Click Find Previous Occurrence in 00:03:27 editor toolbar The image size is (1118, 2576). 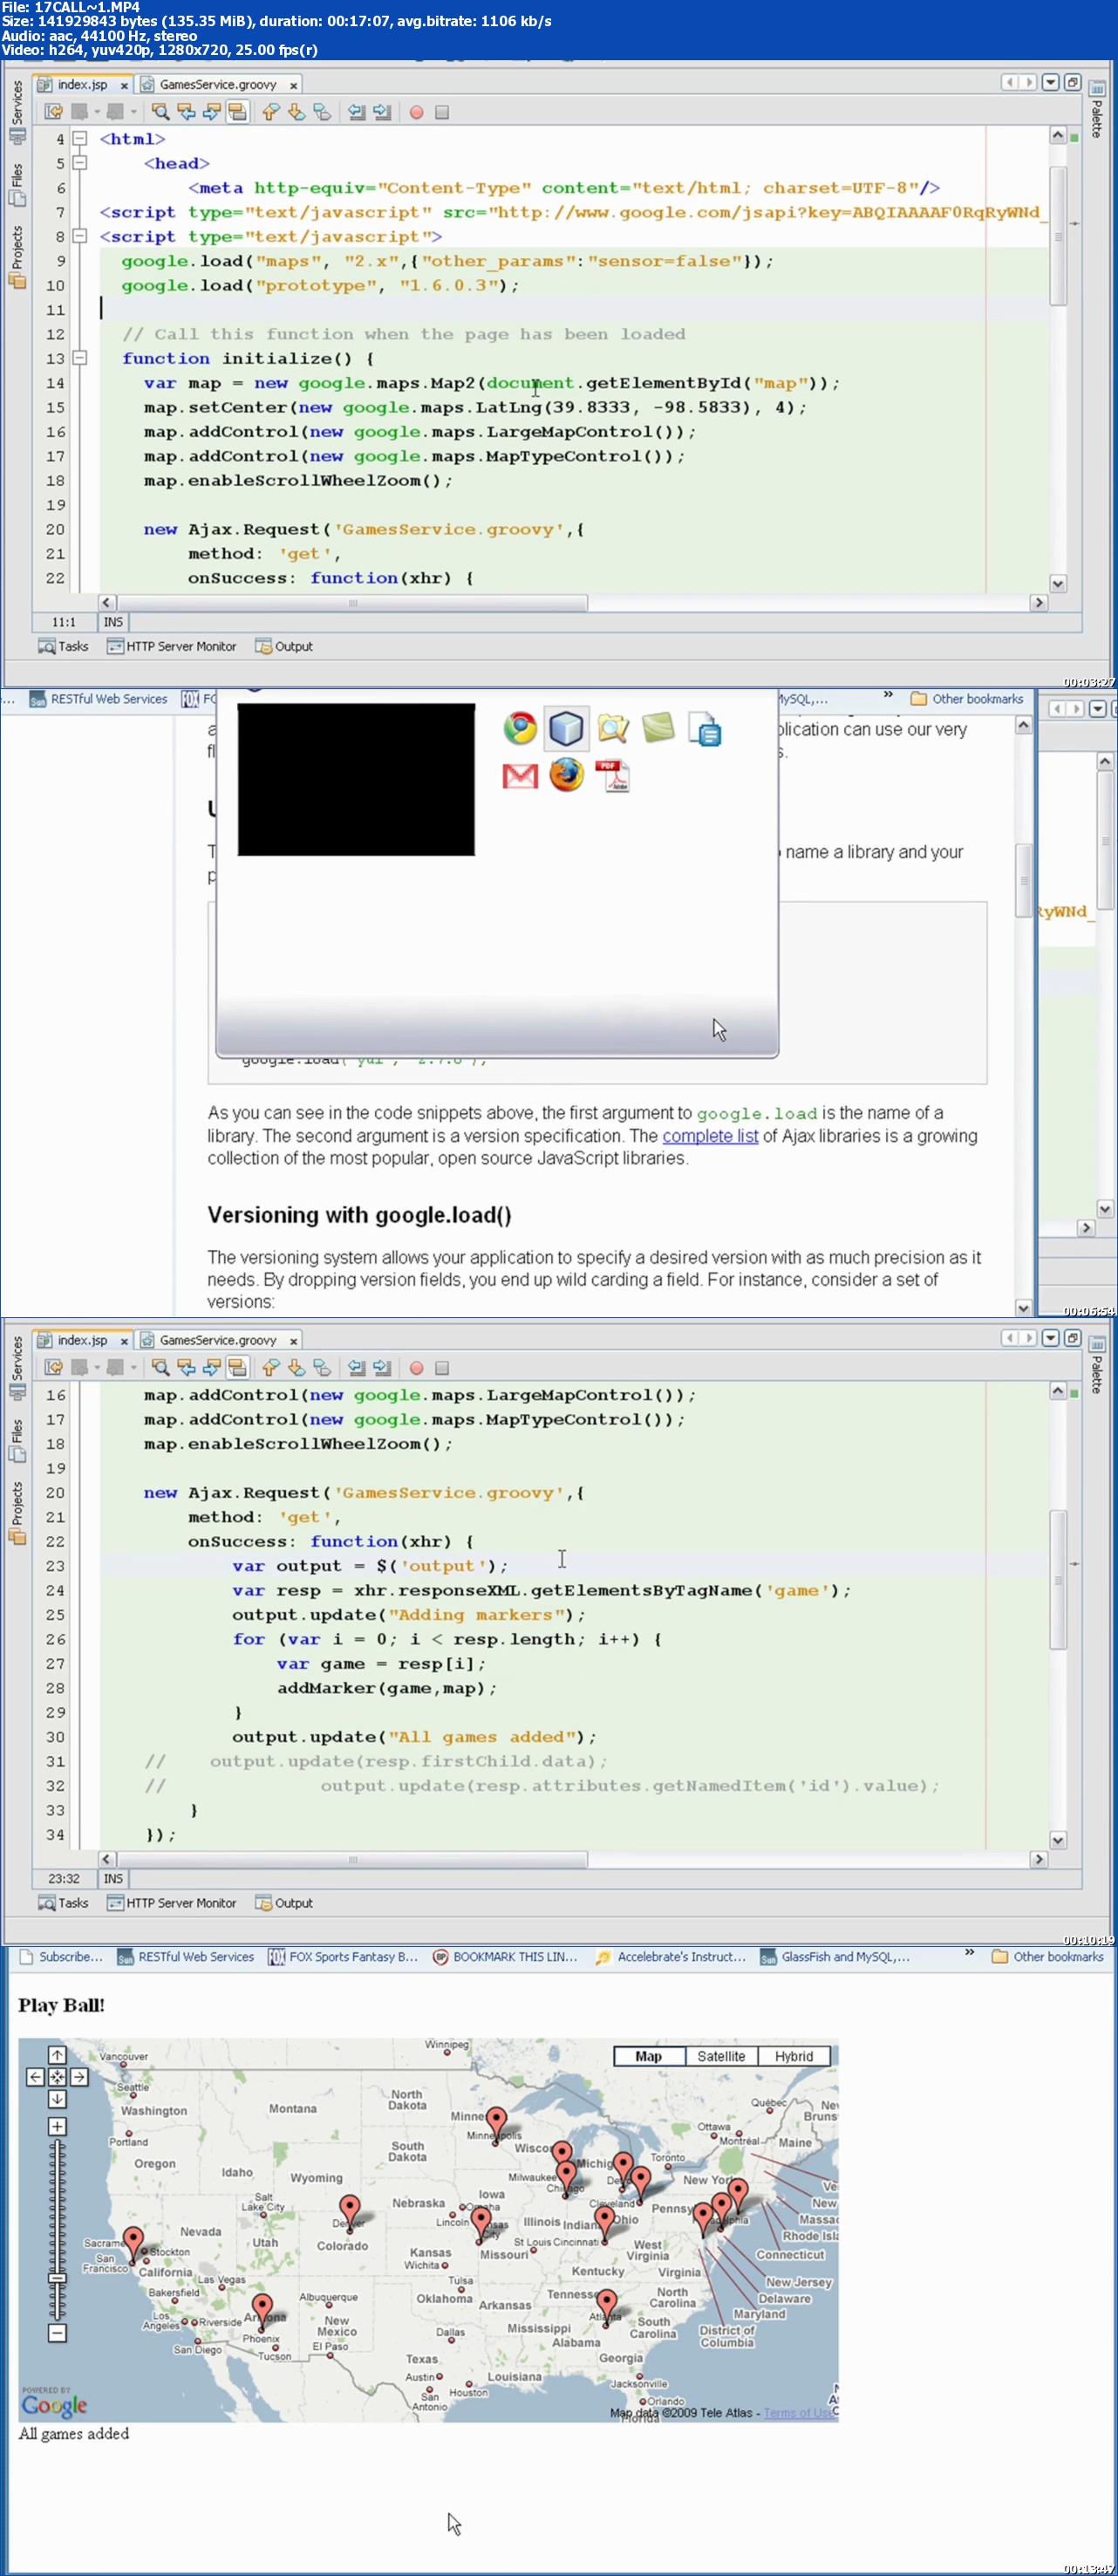pyautogui.click(x=186, y=112)
